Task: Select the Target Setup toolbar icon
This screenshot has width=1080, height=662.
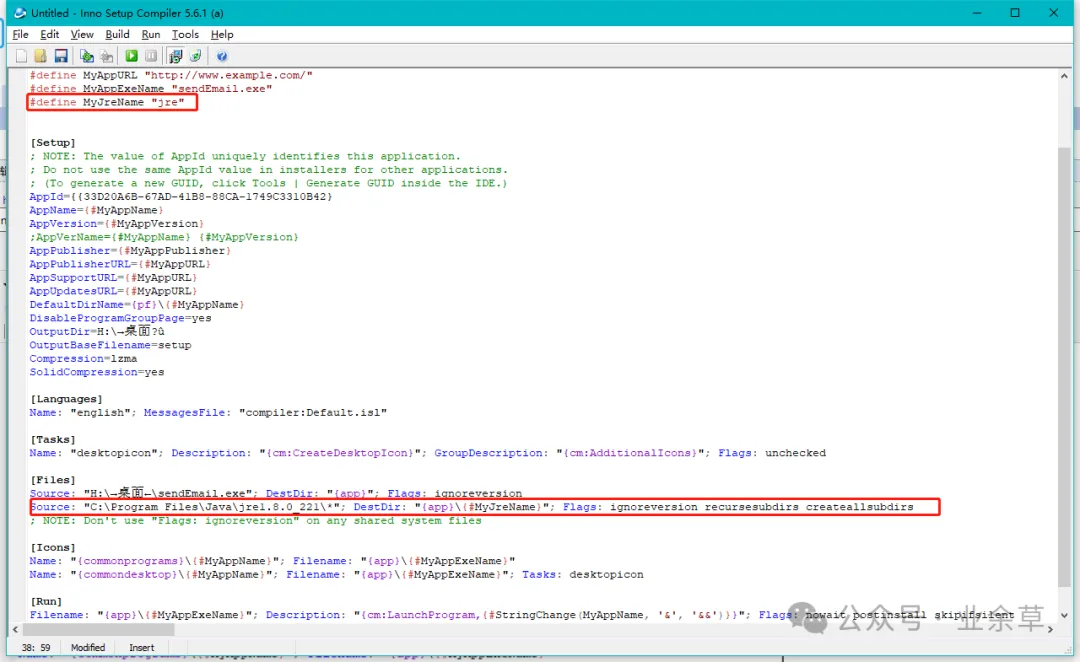Action: pyautogui.click(x=176, y=56)
